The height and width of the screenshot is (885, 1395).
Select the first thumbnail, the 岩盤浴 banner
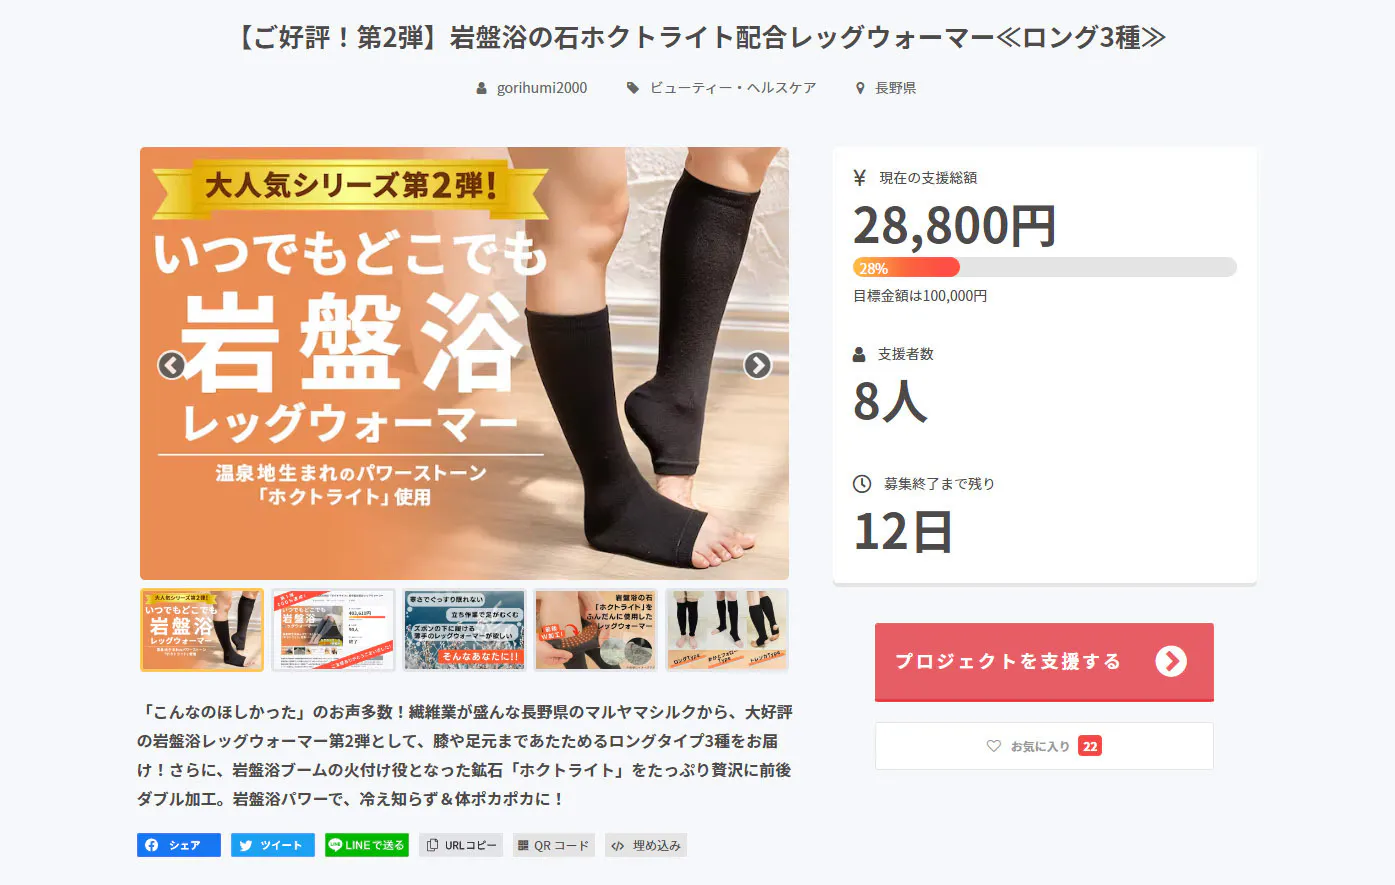[202, 629]
